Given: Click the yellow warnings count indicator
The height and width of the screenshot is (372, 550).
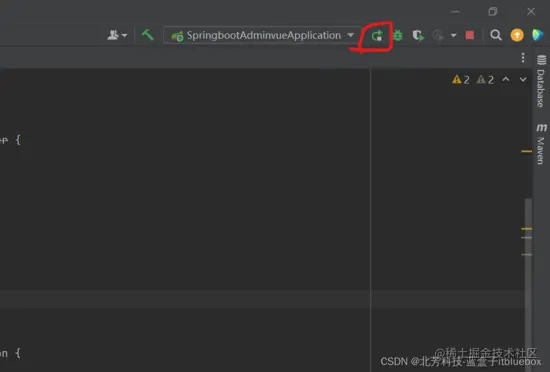Looking at the screenshot, I should click(461, 80).
